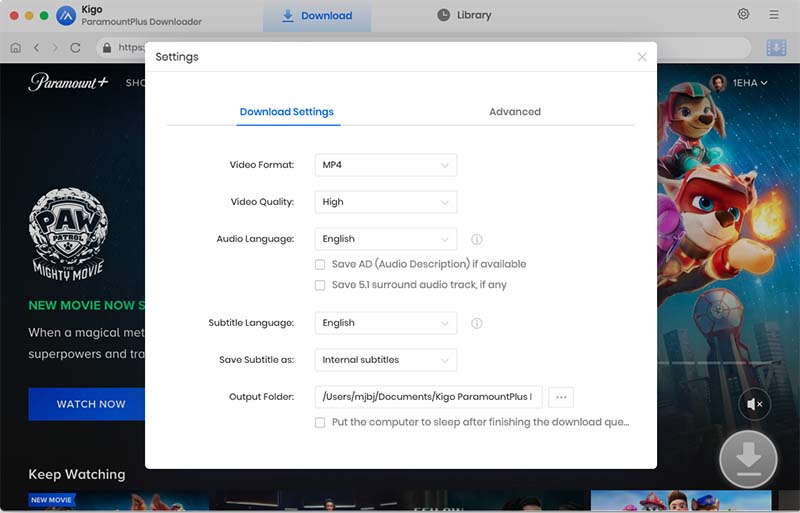Click the lock icon in address bar
The width and height of the screenshot is (800, 513).
pyautogui.click(x=107, y=47)
